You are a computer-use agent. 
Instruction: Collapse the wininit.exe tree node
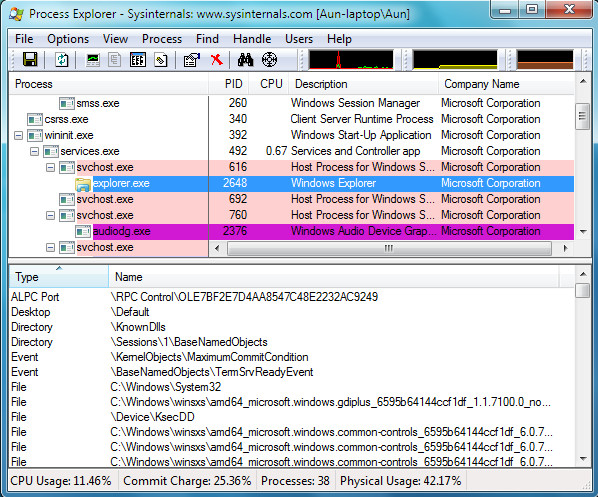[x=18, y=135]
